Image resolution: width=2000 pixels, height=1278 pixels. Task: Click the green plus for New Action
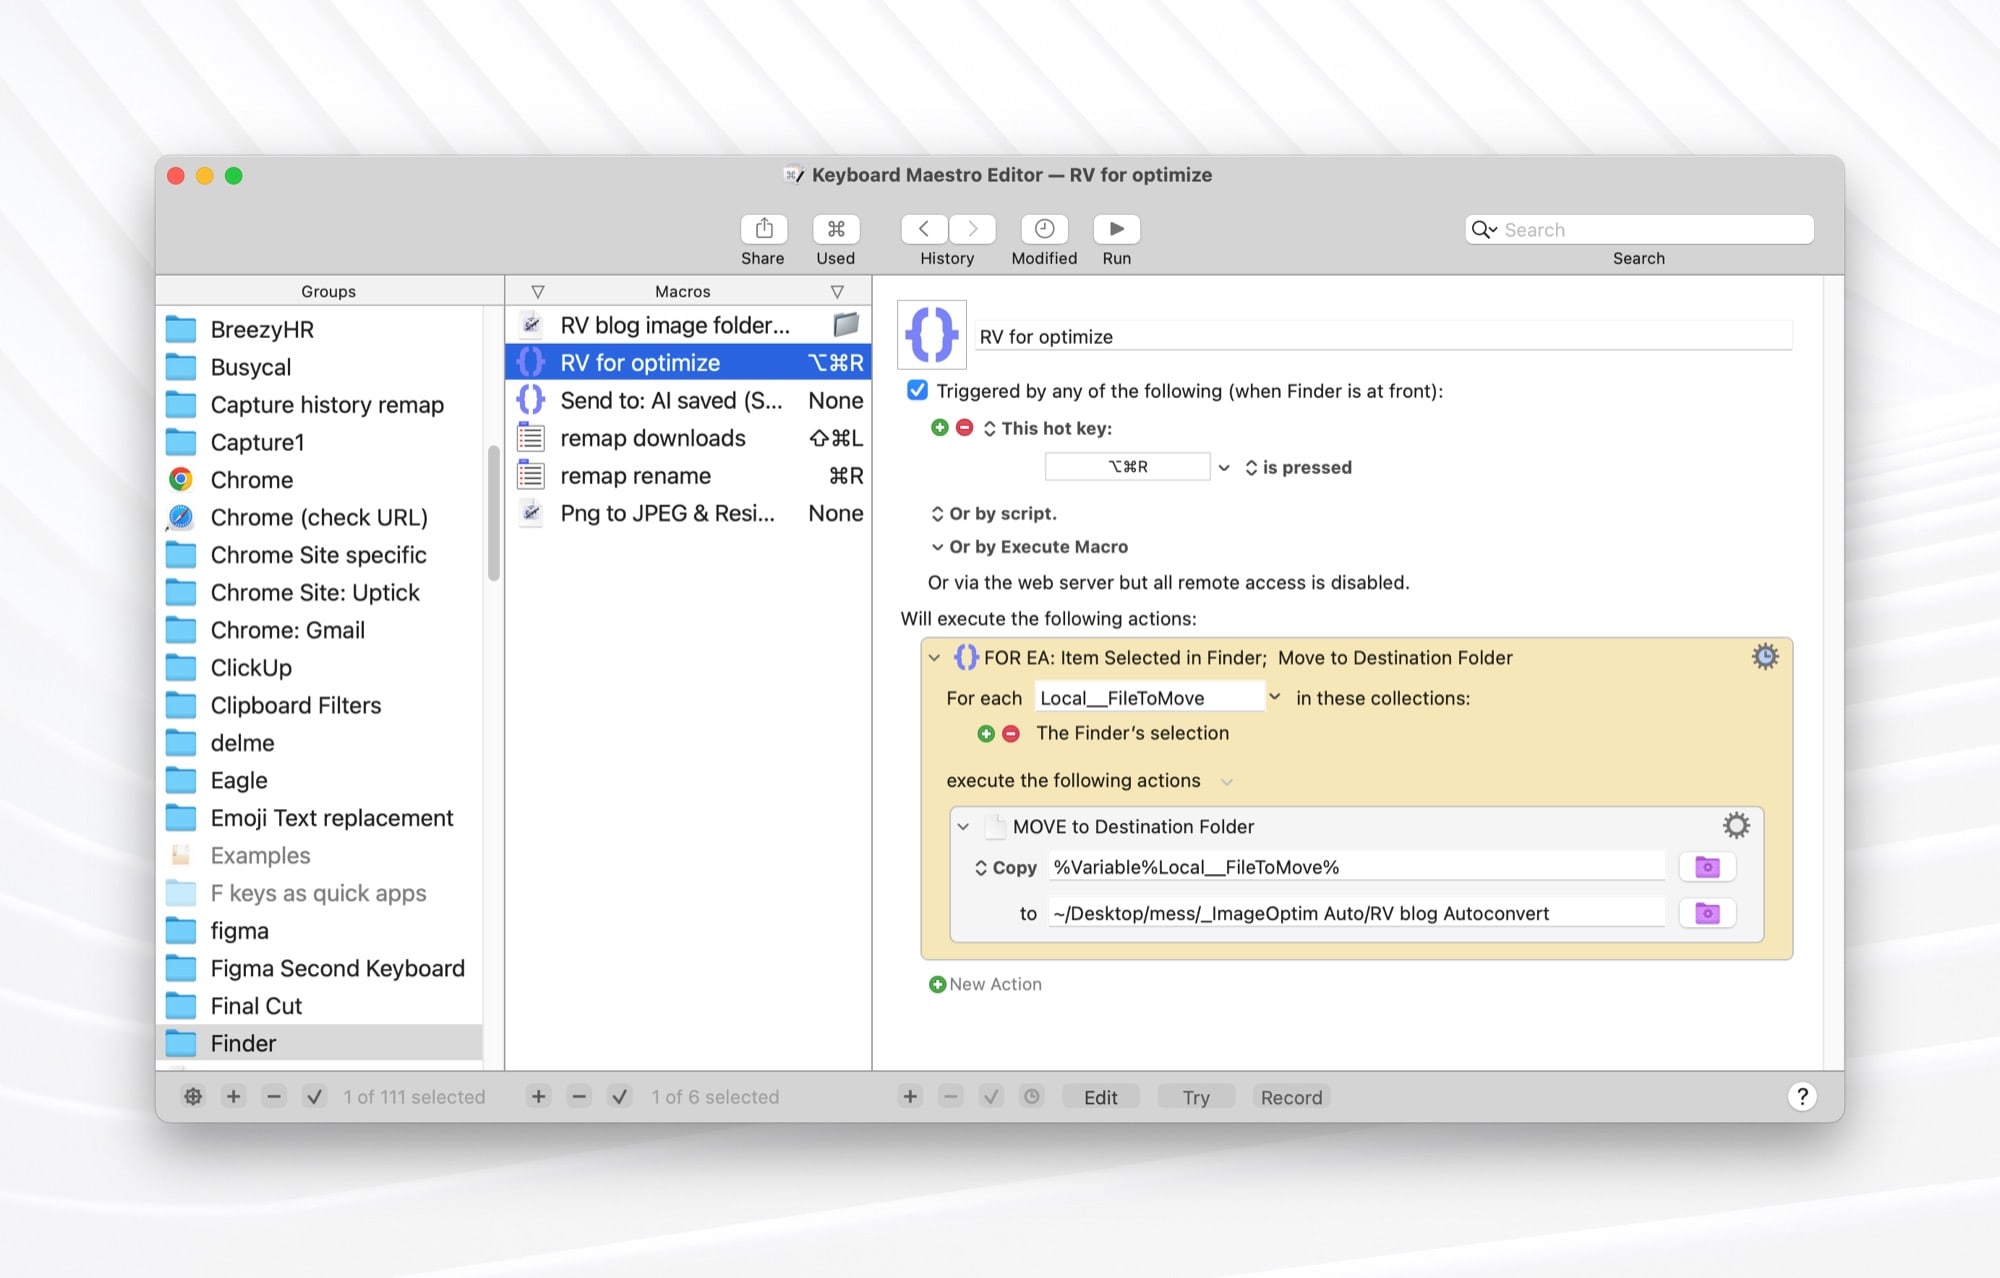pos(937,985)
